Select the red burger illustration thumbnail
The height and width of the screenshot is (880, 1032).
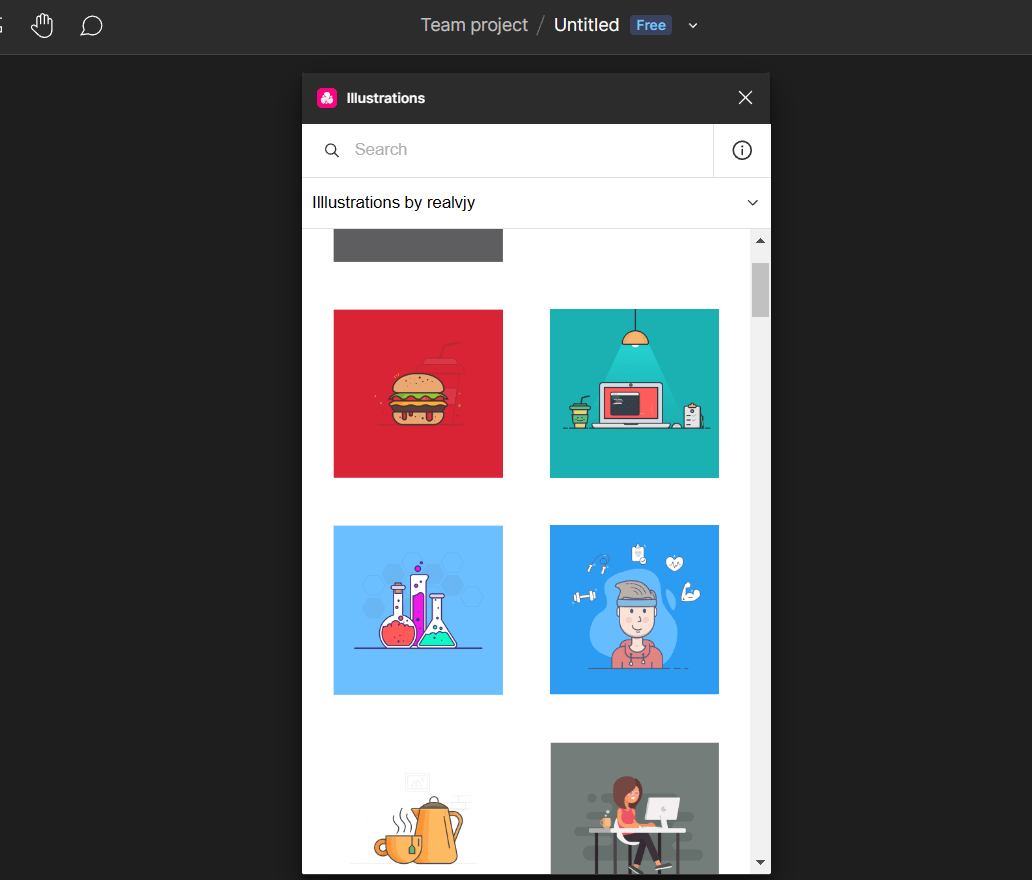click(x=418, y=393)
